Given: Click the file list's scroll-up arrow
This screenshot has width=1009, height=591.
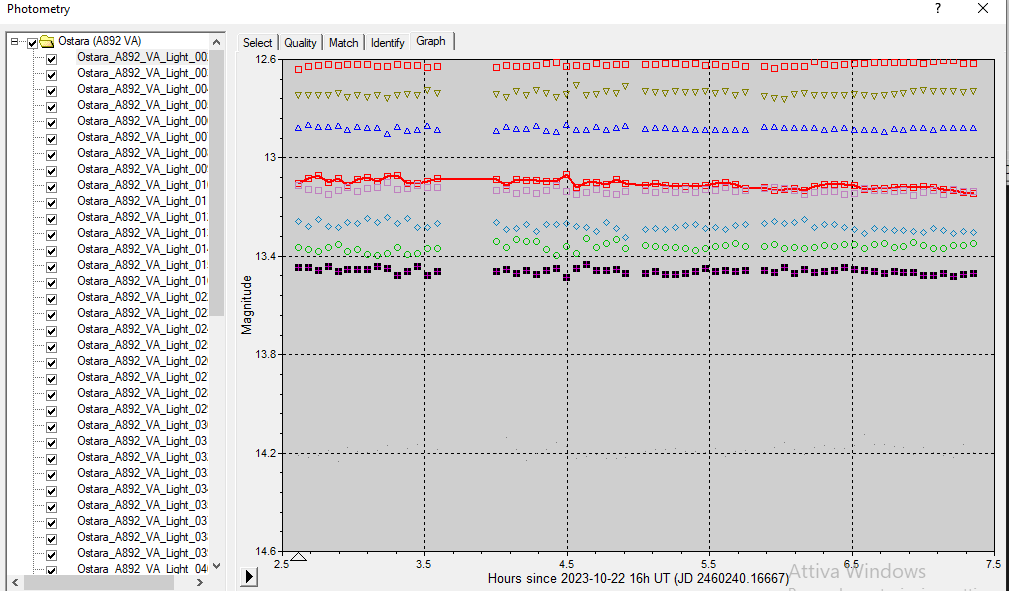Looking at the screenshot, I should [x=217, y=42].
